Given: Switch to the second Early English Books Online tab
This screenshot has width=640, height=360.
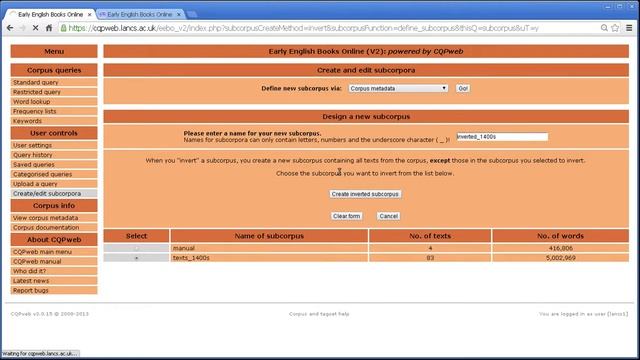Looking at the screenshot, I should [x=140, y=14].
